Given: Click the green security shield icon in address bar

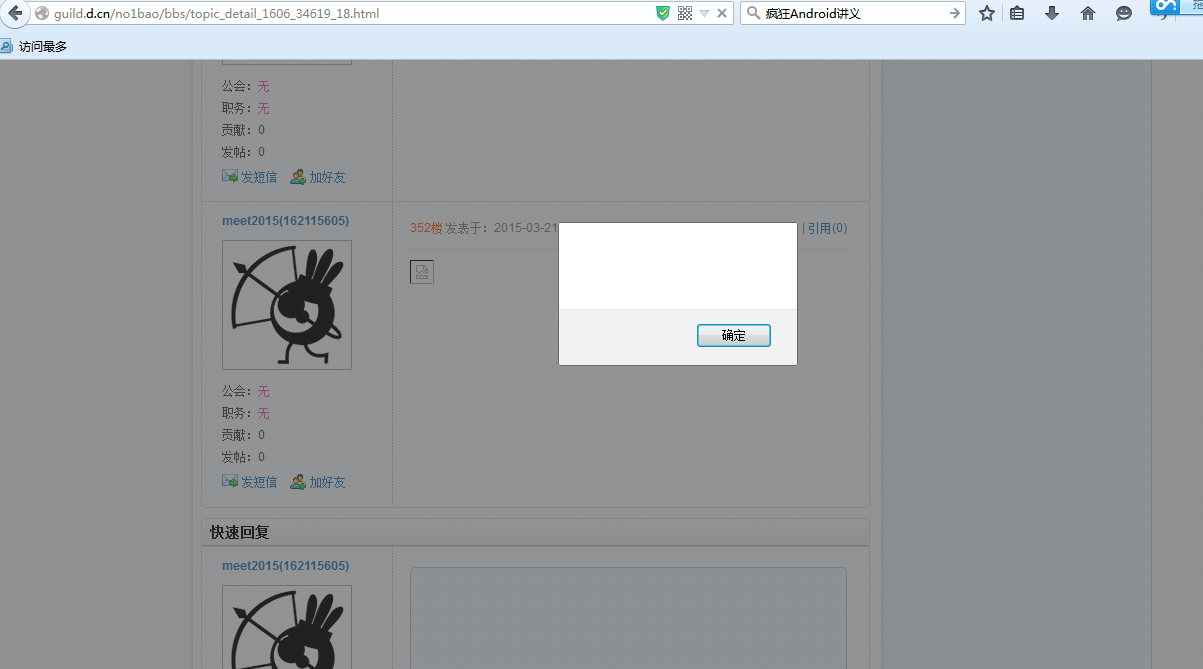Looking at the screenshot, I should tap(663, 13).
